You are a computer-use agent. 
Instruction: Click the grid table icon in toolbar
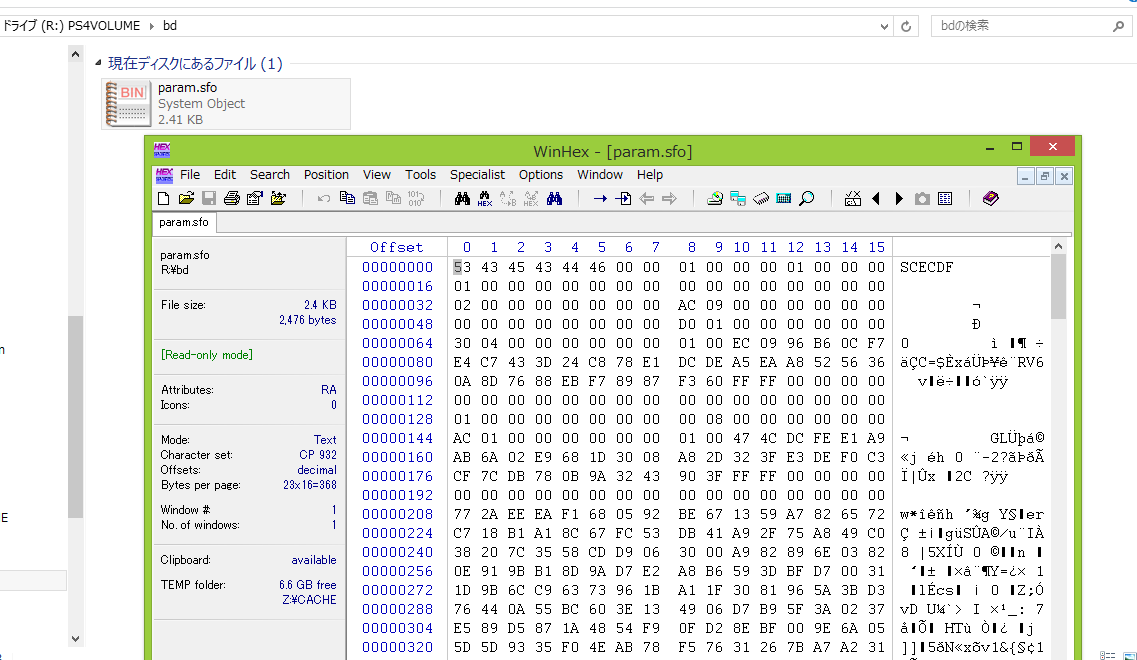(945, 199)
